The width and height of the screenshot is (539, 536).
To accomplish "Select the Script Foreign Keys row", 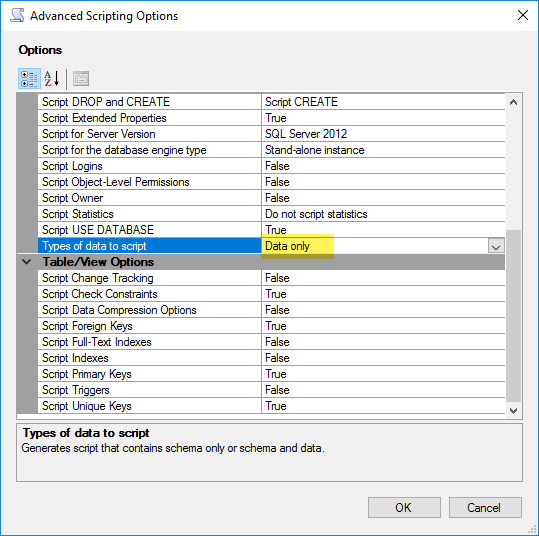I will click(x=271, y=326).
